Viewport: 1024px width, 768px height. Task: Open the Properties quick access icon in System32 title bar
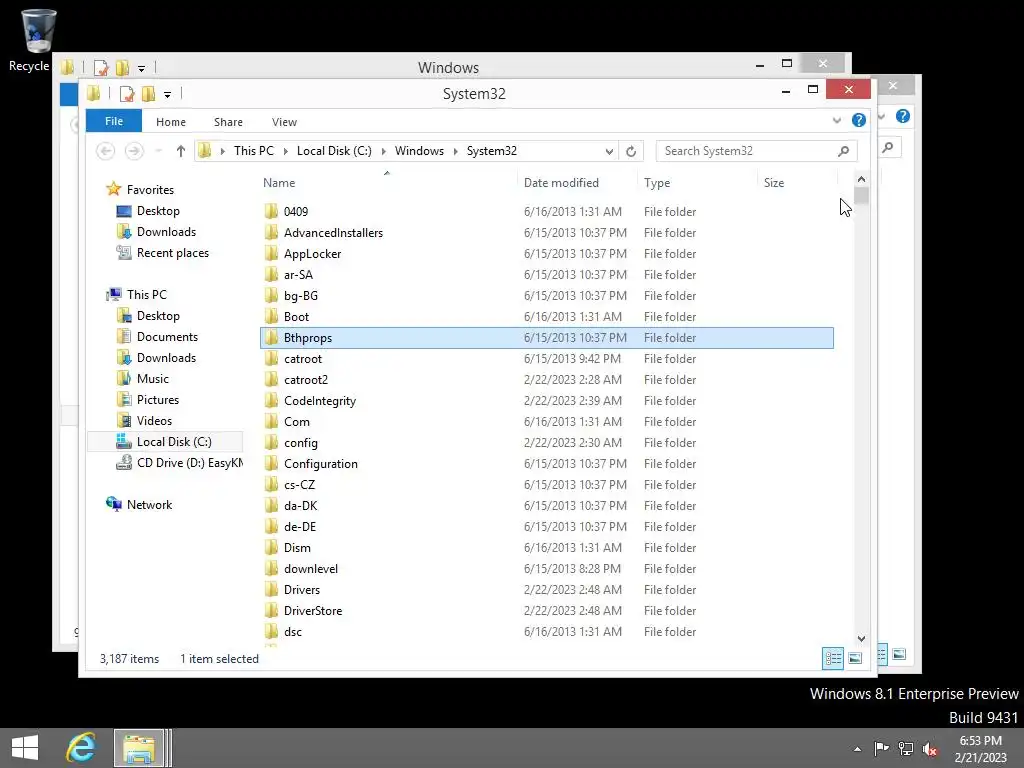pos(127,94)
